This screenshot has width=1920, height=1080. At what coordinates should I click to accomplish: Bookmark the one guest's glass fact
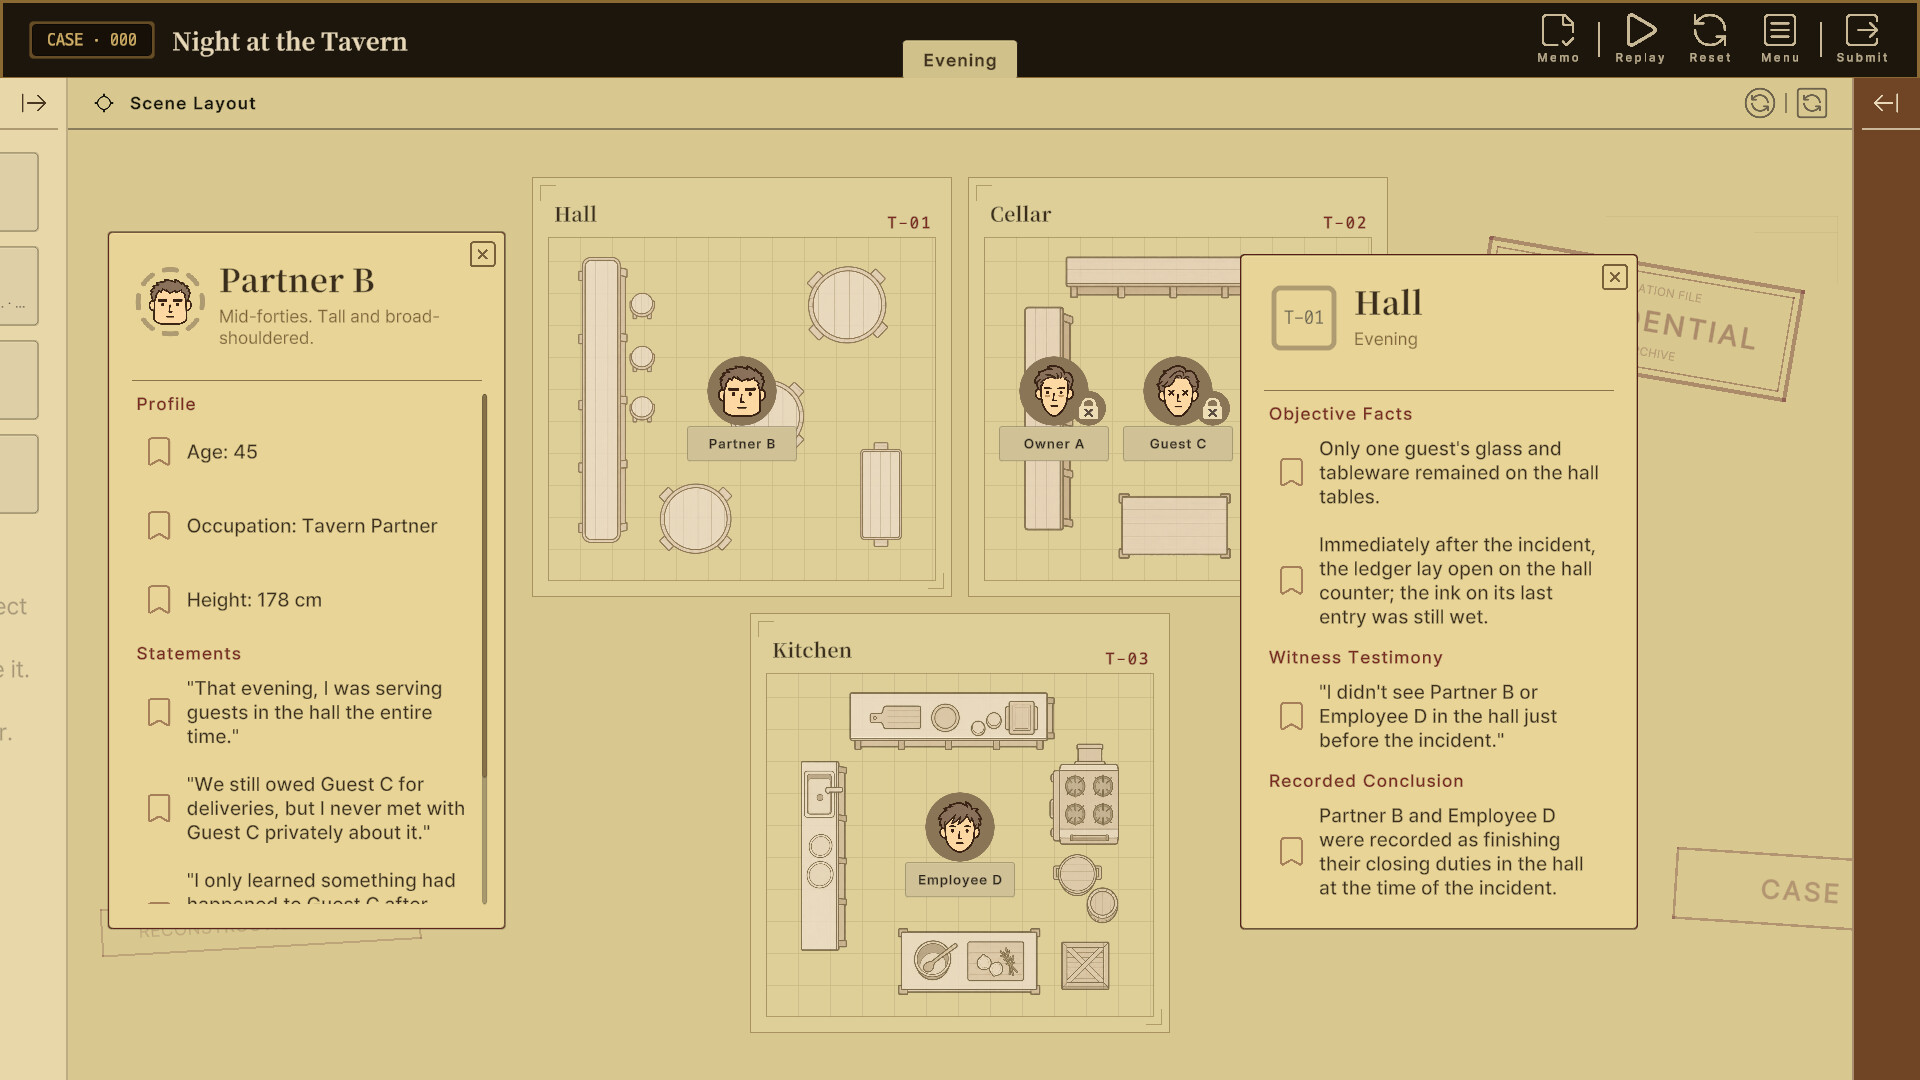pyautogui.click(x=1292, y=473)
